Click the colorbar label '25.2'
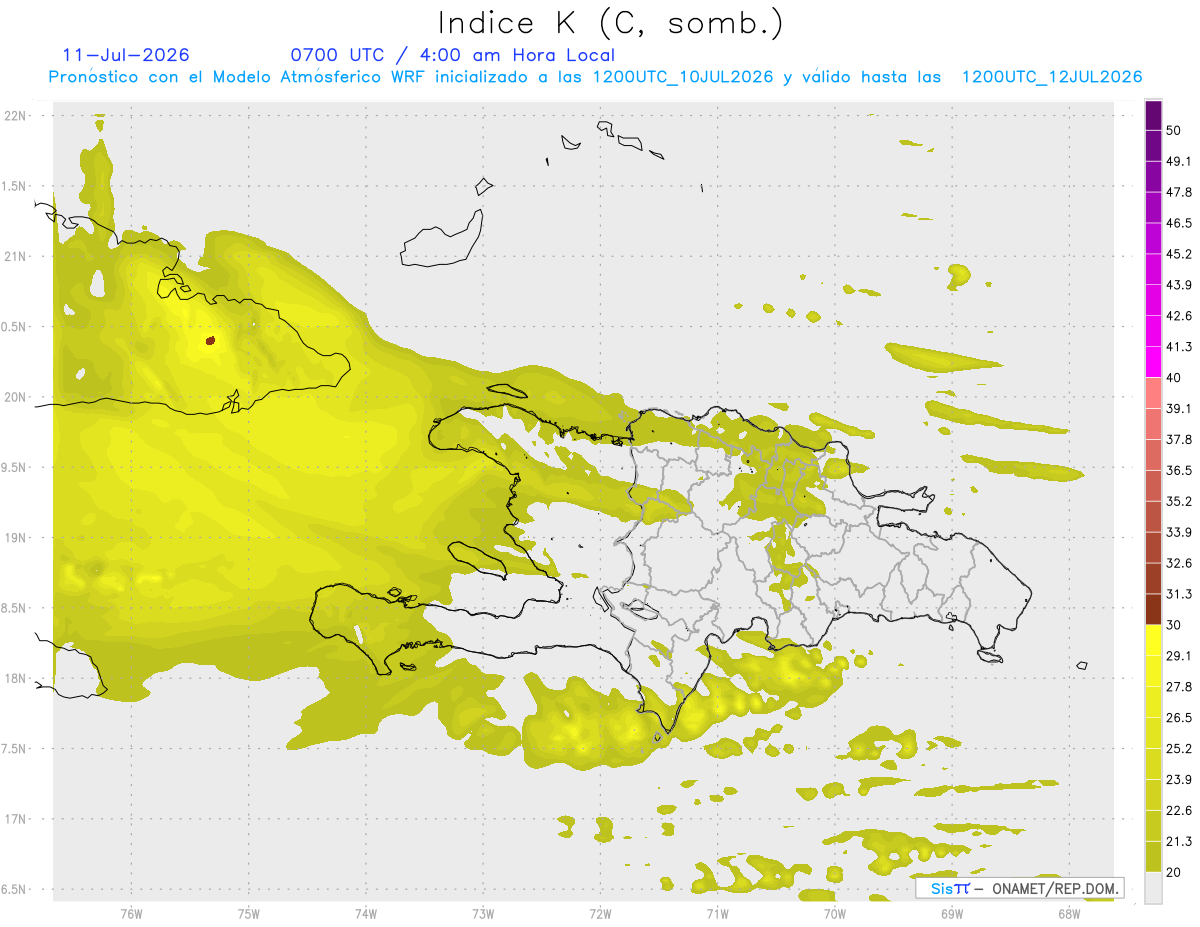This screenshot has width=1200, height=927. click(x=1179, y=748)
